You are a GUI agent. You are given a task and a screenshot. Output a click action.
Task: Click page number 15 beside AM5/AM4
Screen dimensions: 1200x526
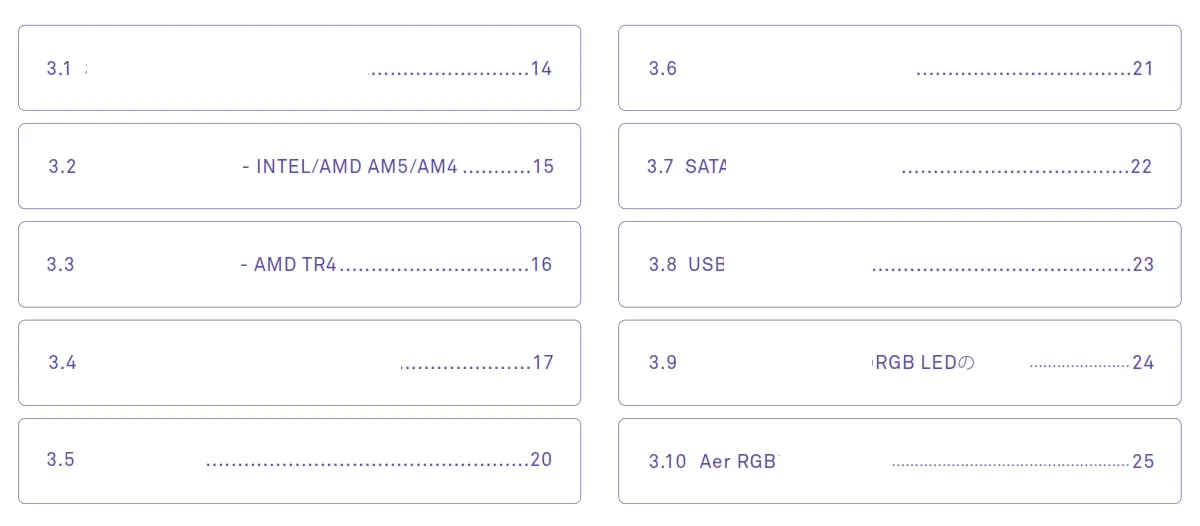(543, 167)
